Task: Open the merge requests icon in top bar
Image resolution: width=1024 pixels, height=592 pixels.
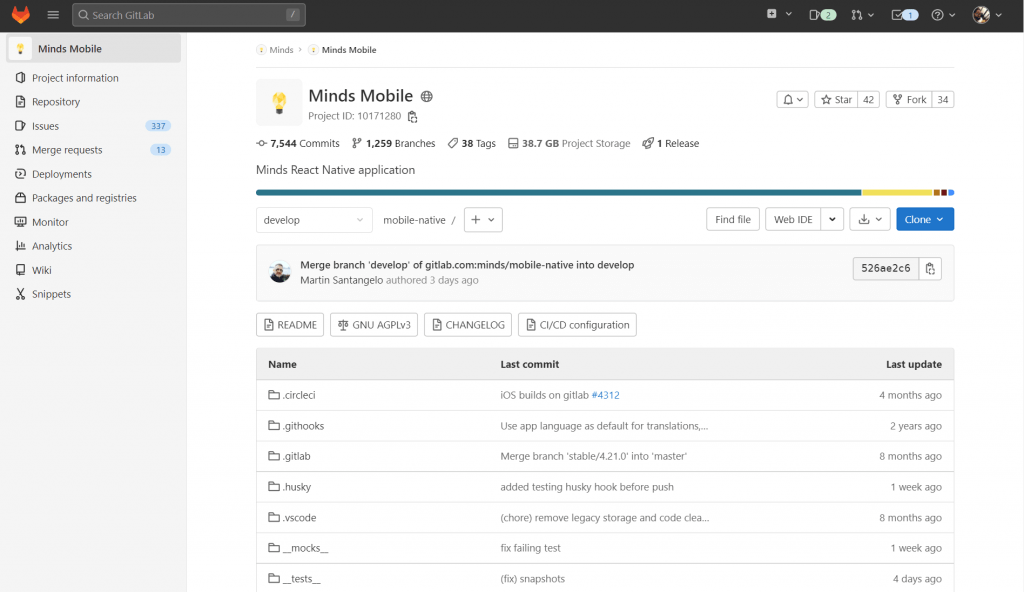Action: (862, 15)
